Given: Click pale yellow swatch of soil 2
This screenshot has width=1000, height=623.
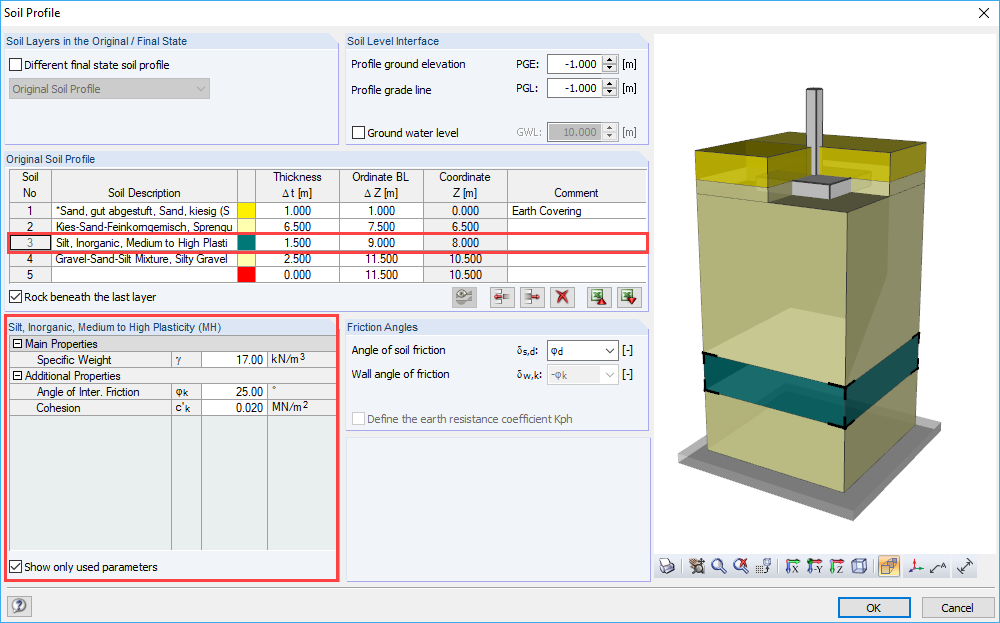Looking at the screenshot, I should click(246, 226).
